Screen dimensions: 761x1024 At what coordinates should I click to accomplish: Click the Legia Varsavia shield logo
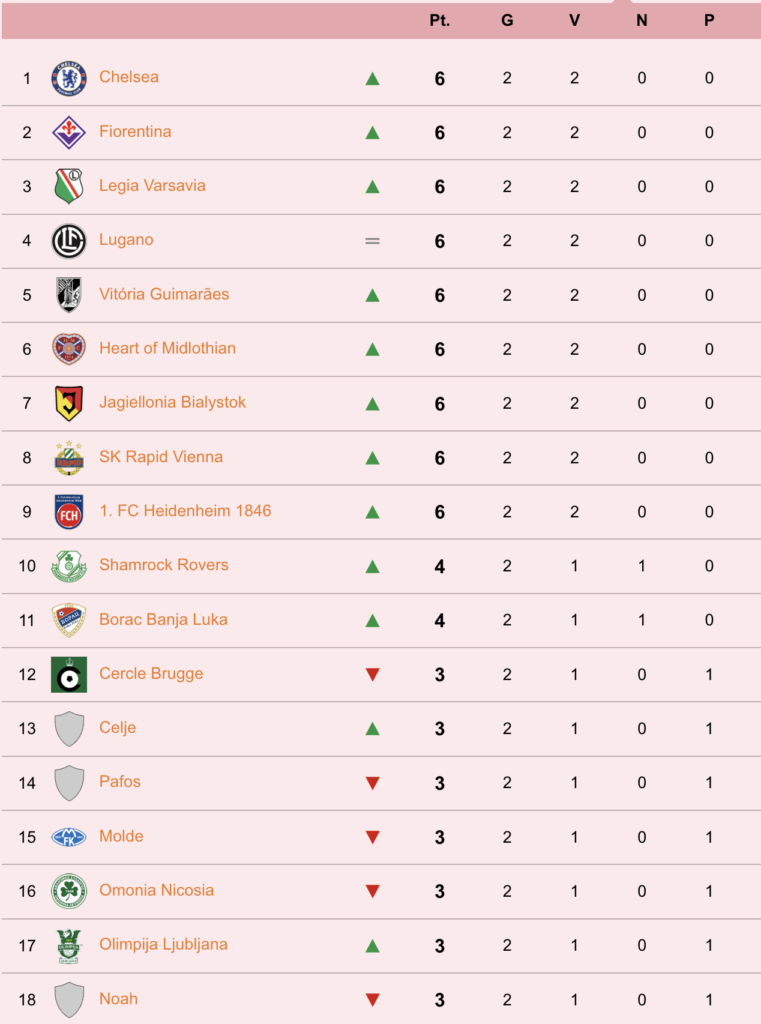pyautogui.click(x=69, y=186)
